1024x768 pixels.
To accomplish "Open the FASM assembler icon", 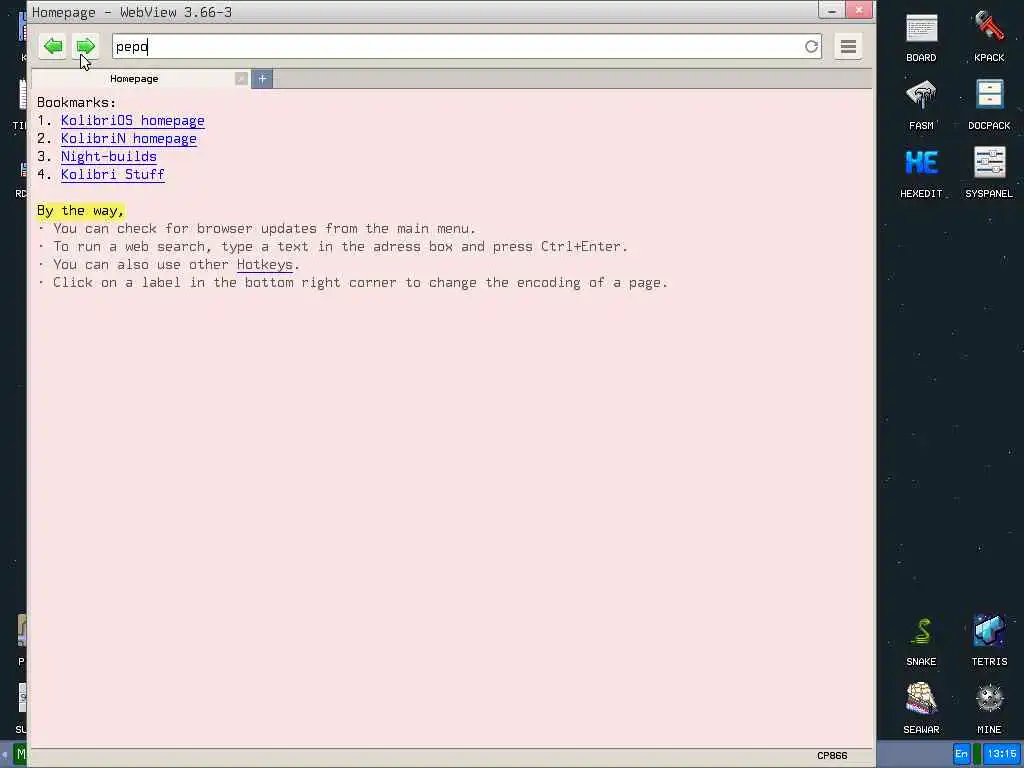I will pyautogui.click(x=921, y=105).
